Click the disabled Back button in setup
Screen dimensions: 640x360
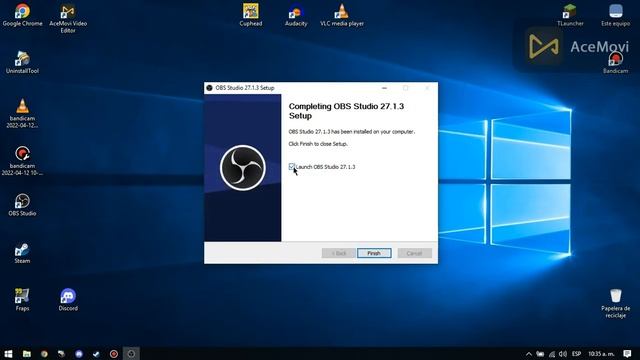338,253
